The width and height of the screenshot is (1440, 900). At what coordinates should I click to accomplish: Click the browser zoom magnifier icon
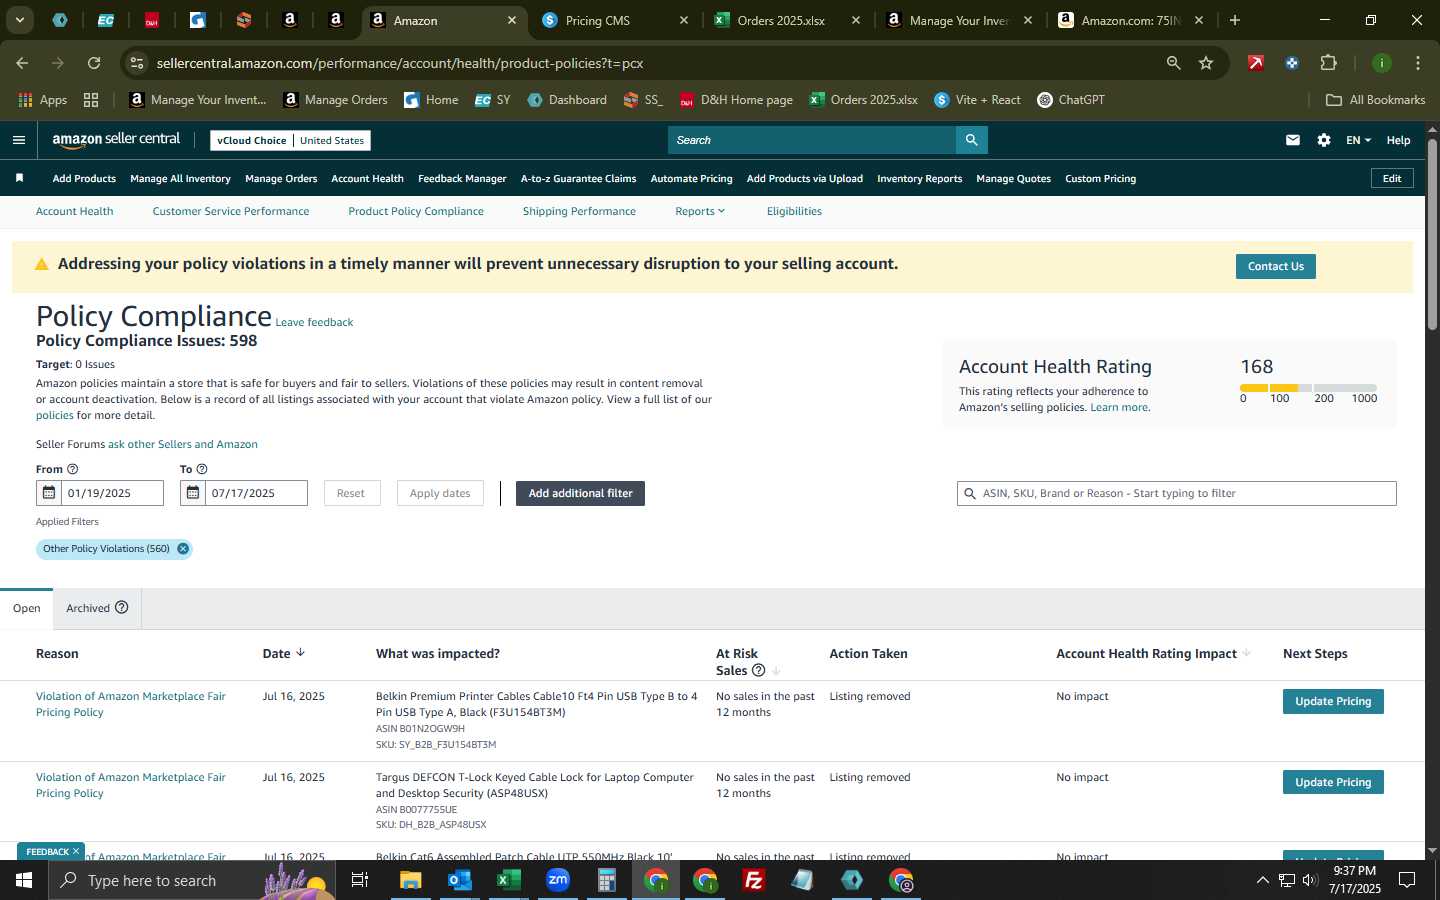coord(1173,63)
